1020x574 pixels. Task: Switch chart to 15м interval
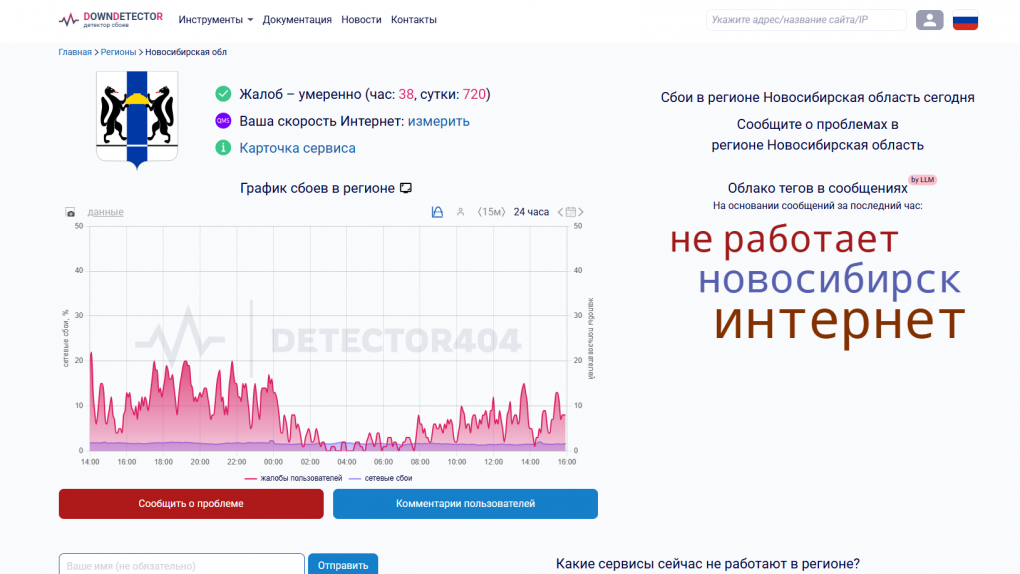pyautogui.click(x=491, y=212)
